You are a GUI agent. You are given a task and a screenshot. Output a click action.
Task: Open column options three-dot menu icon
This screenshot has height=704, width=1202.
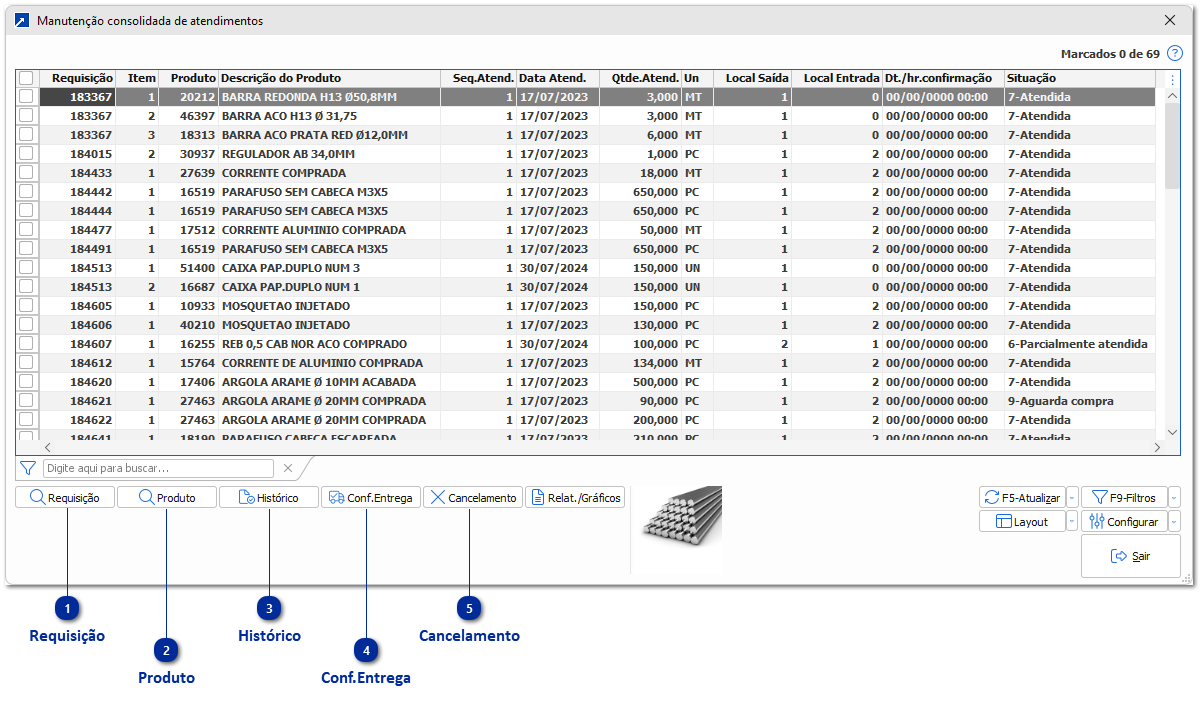1173,79
